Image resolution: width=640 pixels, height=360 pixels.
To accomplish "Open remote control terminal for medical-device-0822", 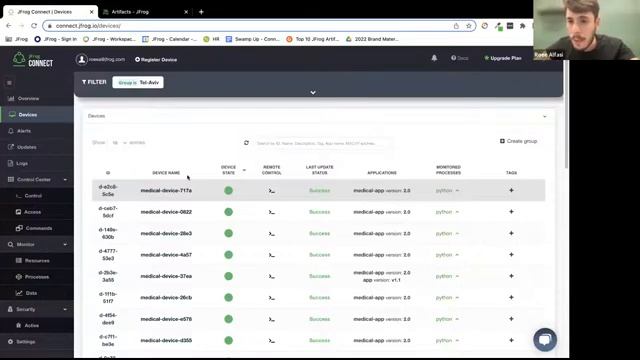I will pyautogui.click(x=271, y=212).
